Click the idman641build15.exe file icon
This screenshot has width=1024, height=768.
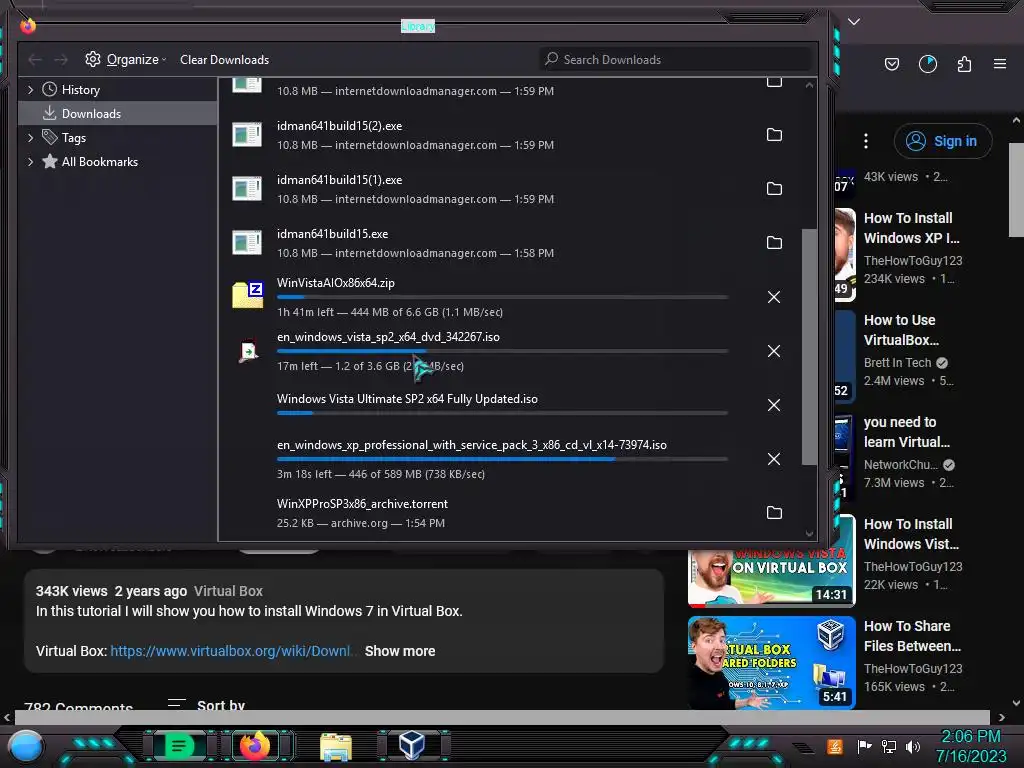248,242
